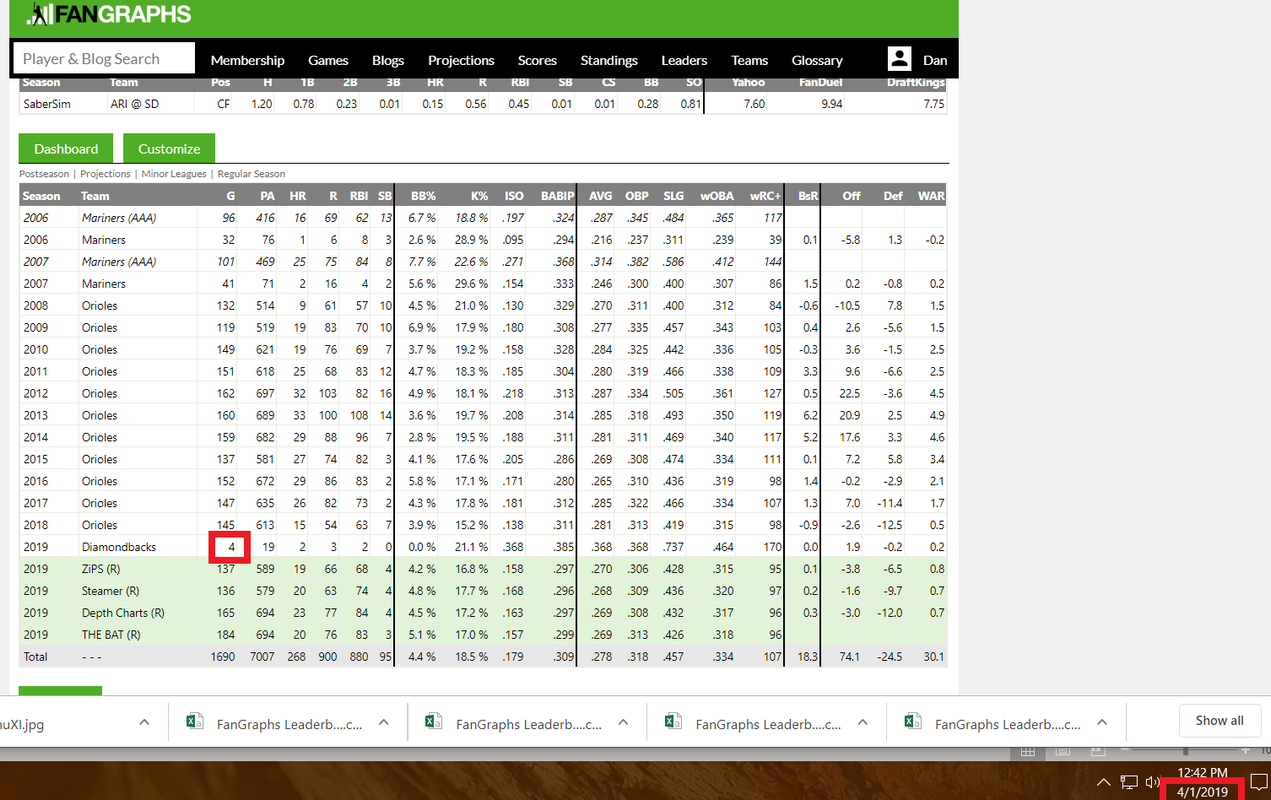Screen dimensions: 1271x800
Task: Click the Steamer (R) projection row label
Action: tap(110, 592)
